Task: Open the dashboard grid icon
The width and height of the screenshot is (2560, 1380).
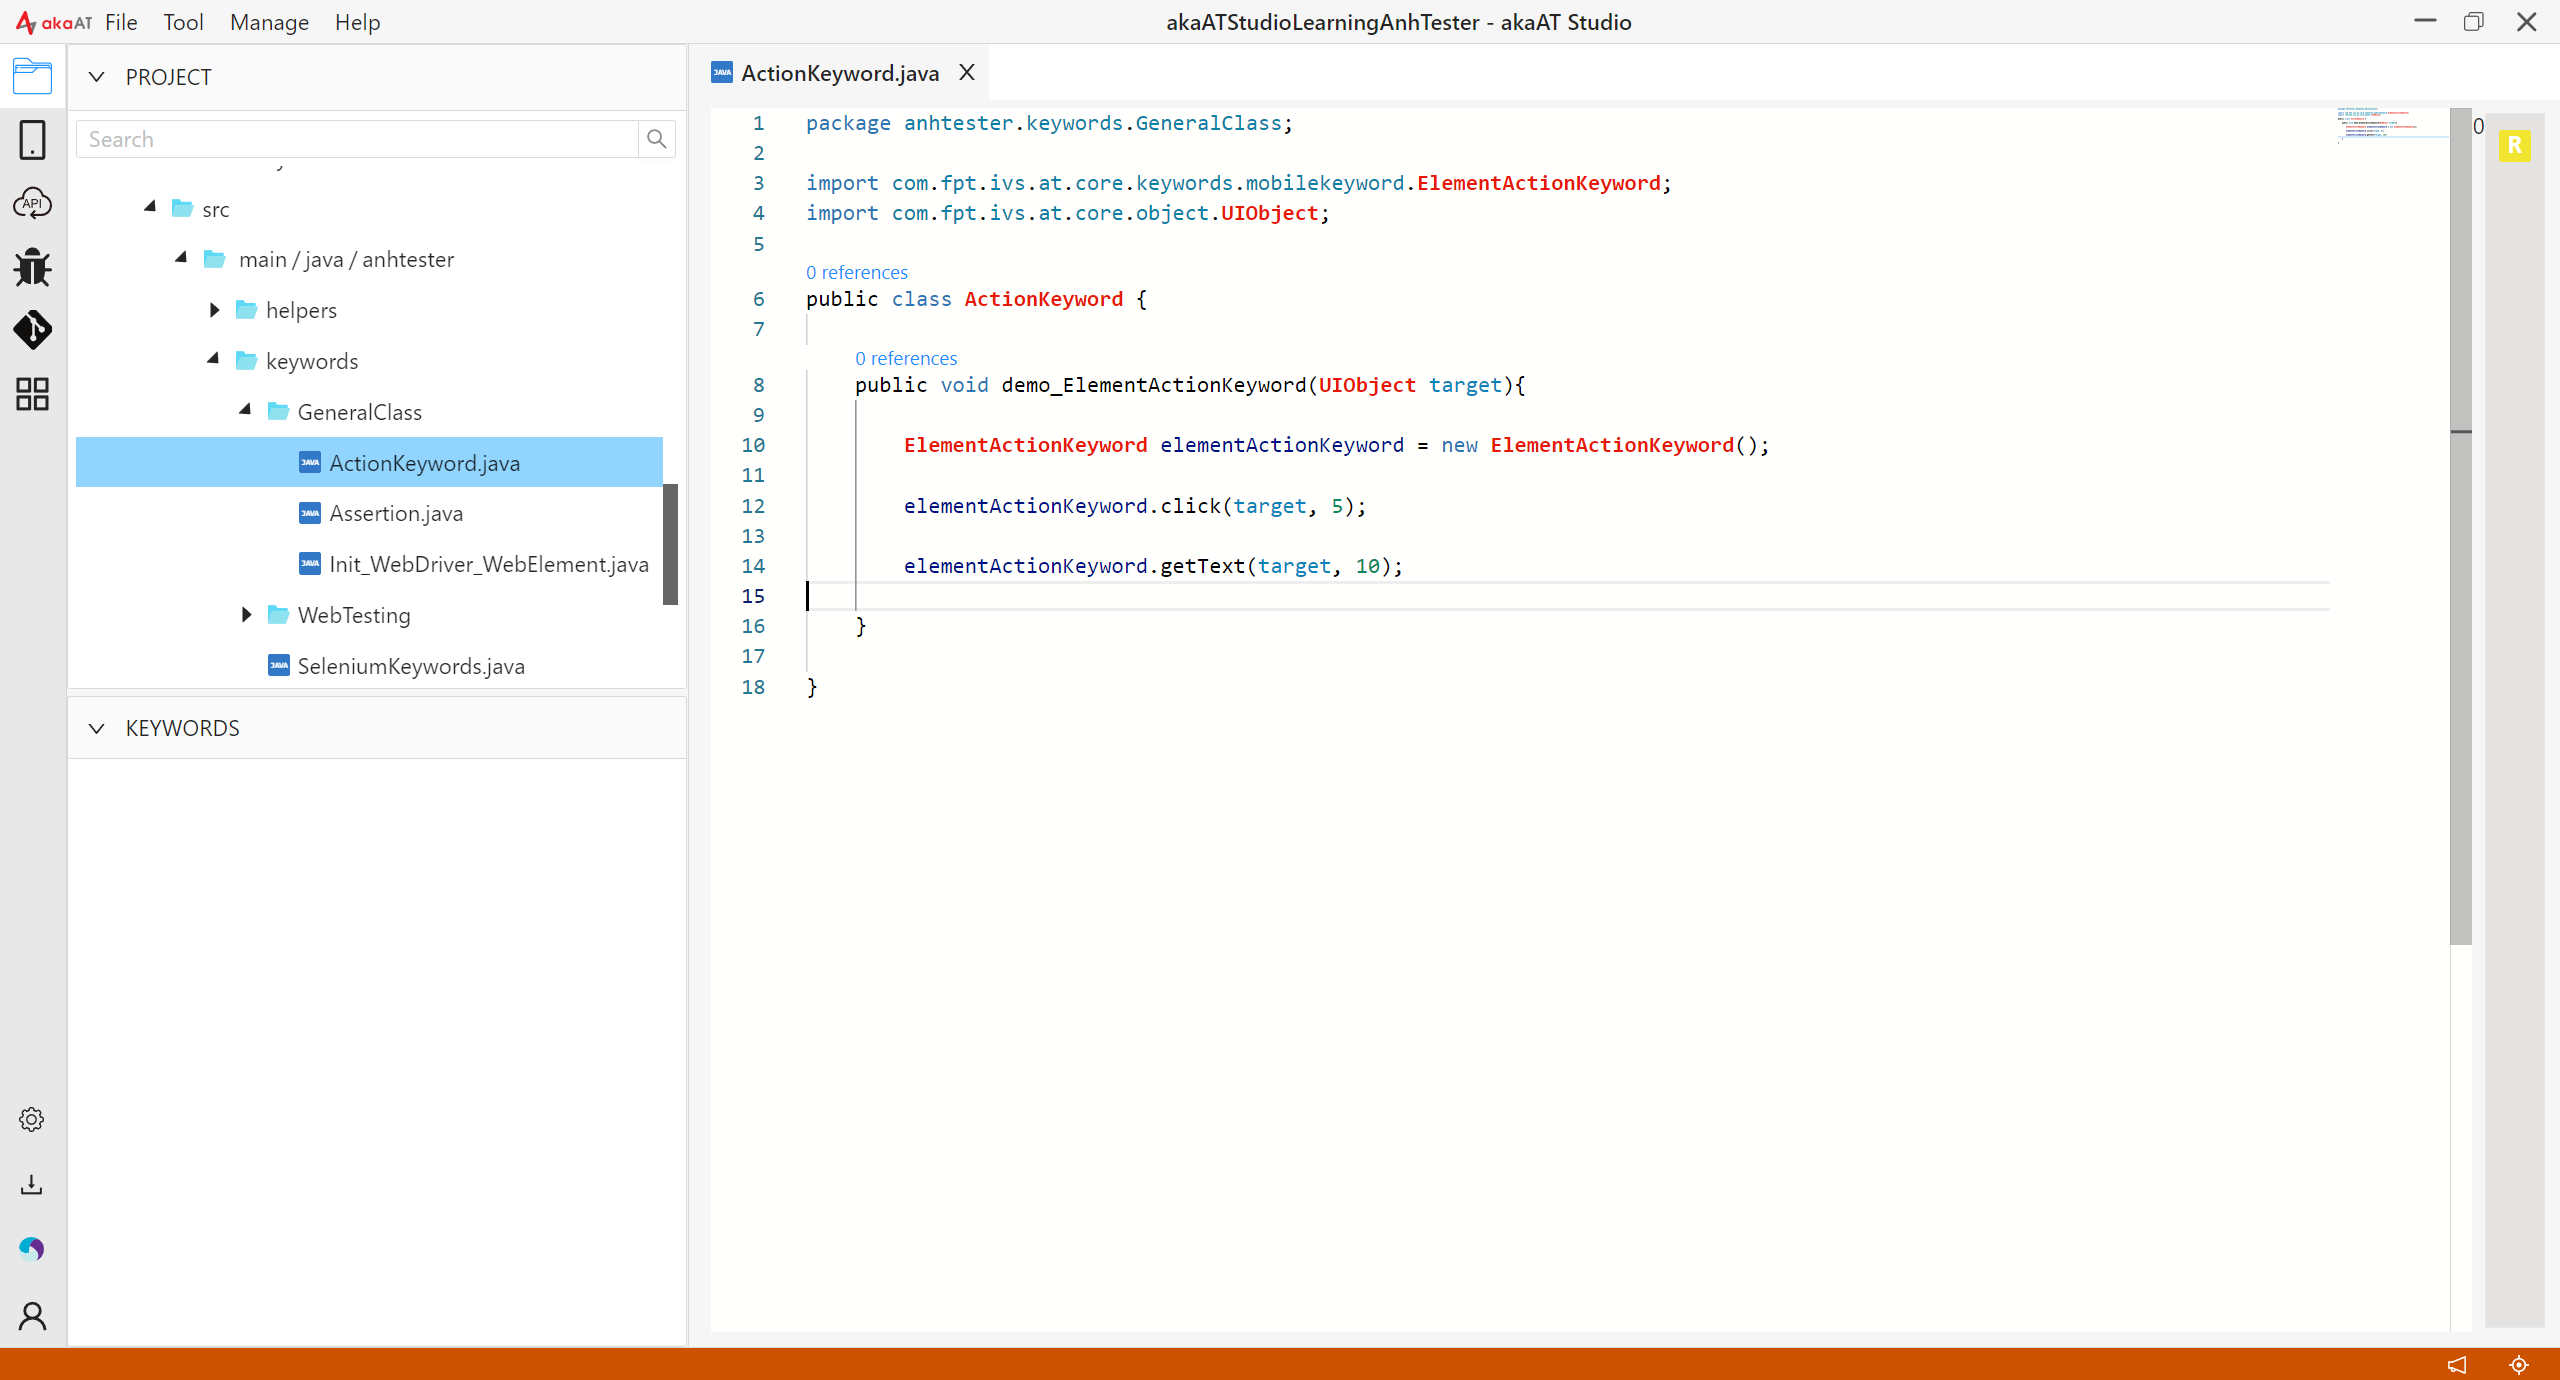Action: coord(32,394)
